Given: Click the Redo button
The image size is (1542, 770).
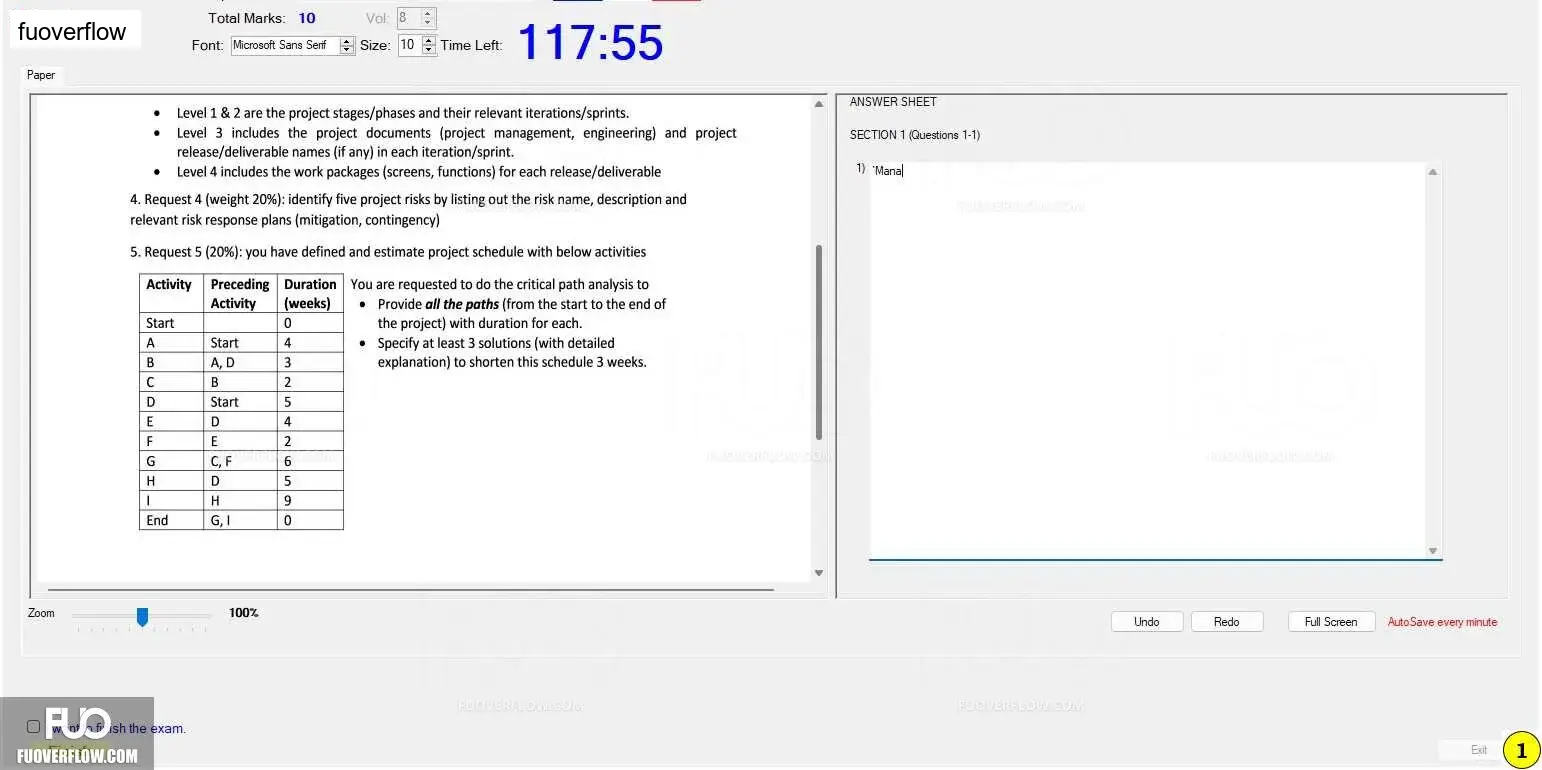Looking at the screenshot, I should (1227, 622).
